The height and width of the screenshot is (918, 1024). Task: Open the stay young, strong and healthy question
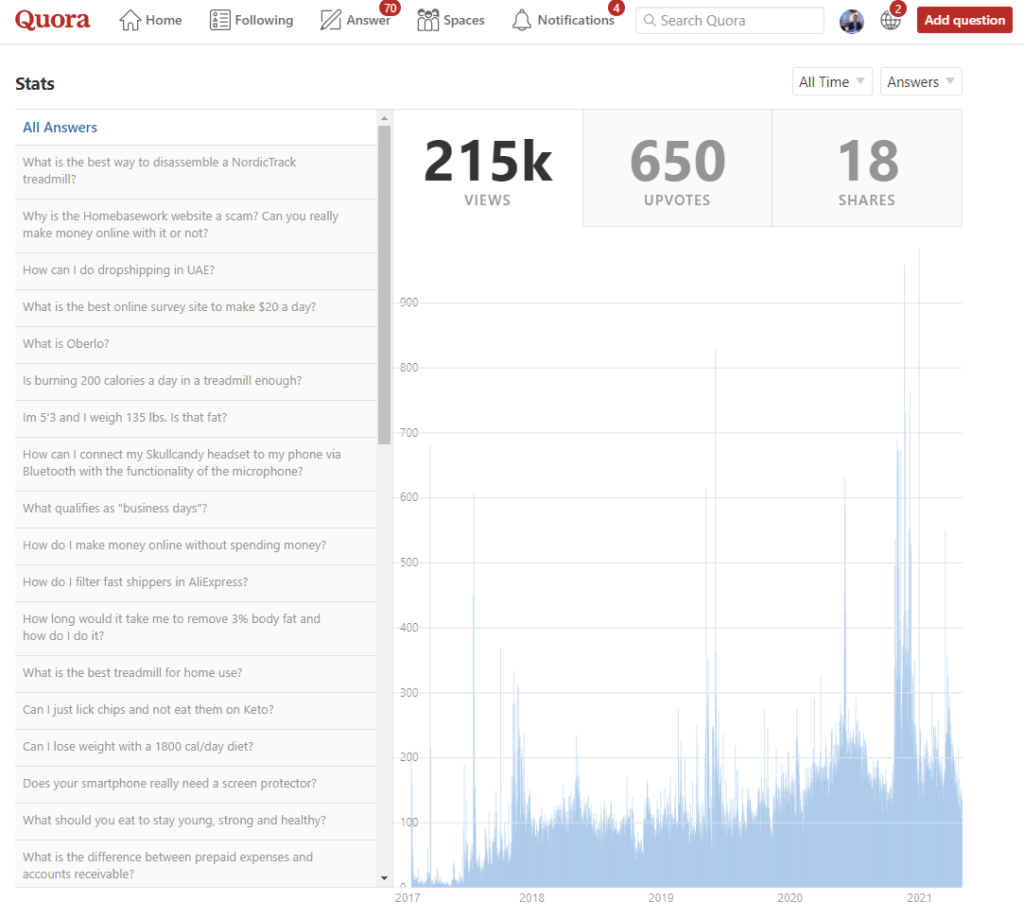[x=196, y=821]
